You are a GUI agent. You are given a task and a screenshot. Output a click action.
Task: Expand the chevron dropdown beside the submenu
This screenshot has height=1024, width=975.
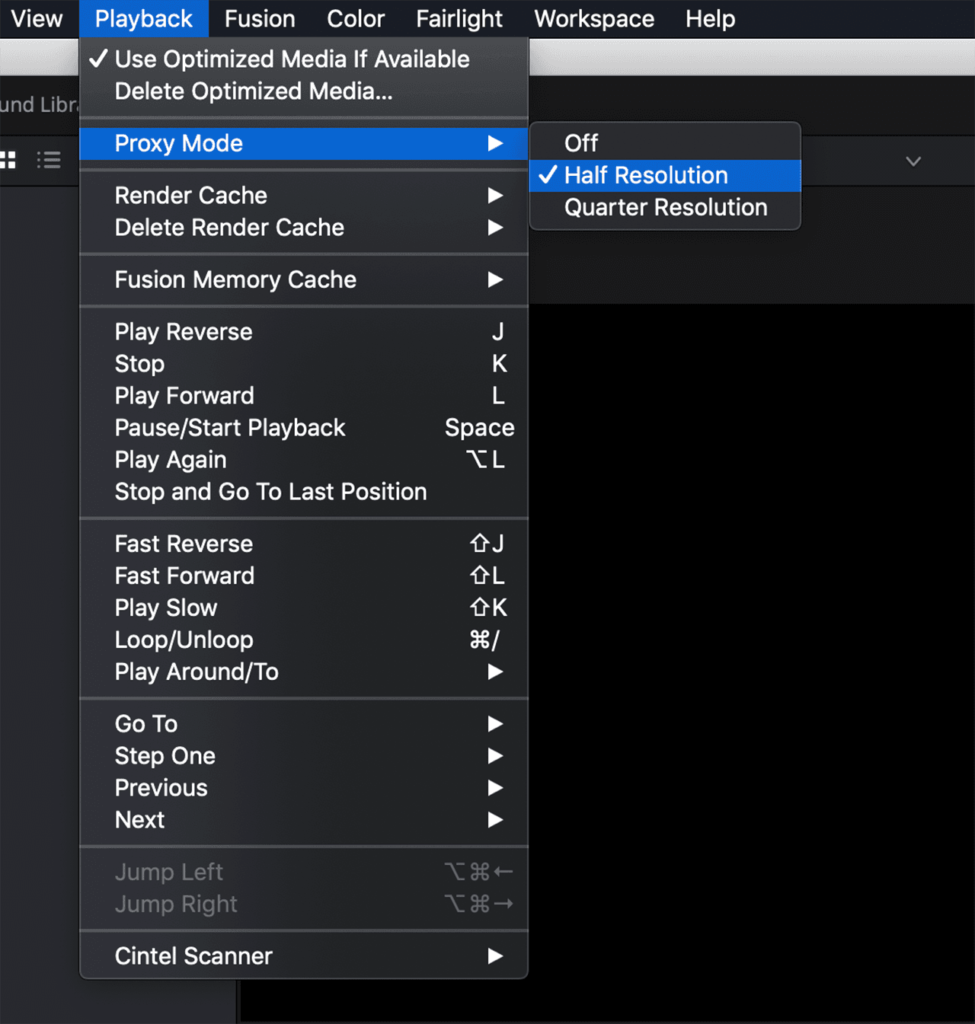click(913, 161)
